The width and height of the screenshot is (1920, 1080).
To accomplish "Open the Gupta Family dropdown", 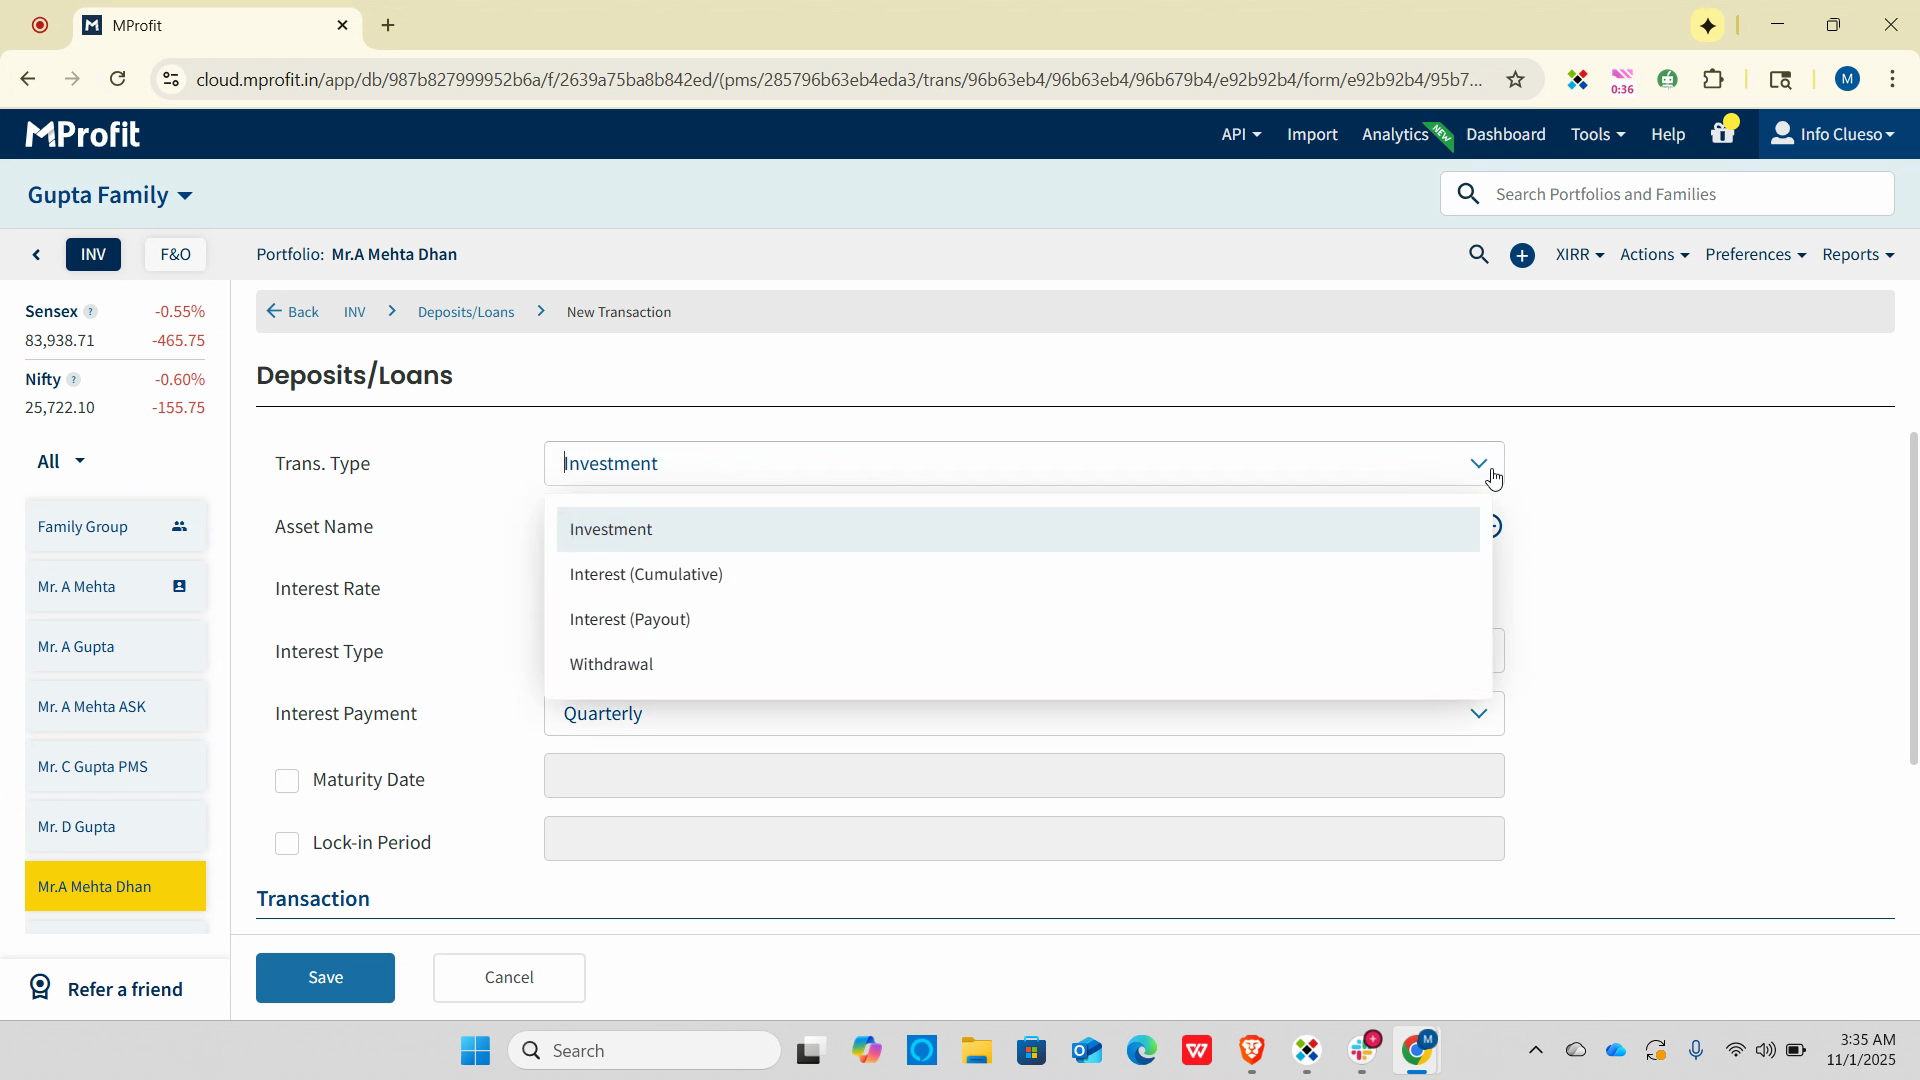I will coord(110,195).
